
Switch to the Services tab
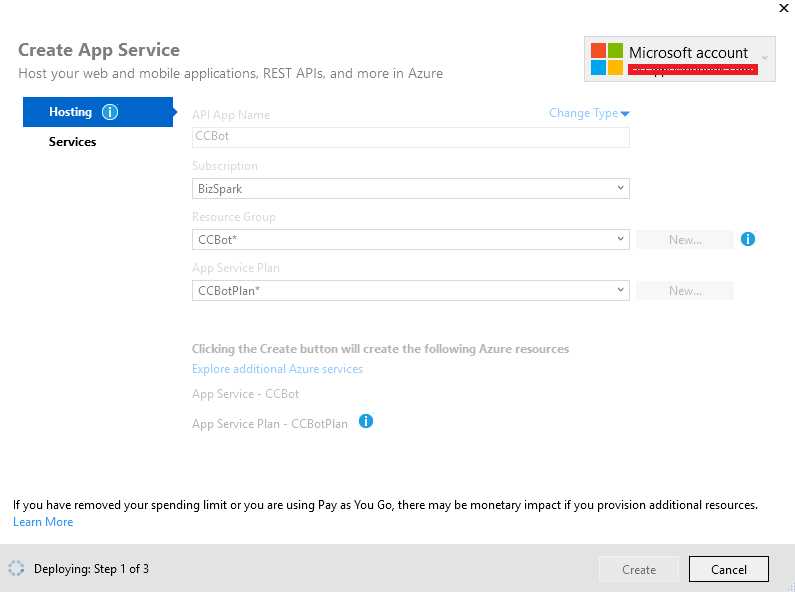(x=73, y=142)
